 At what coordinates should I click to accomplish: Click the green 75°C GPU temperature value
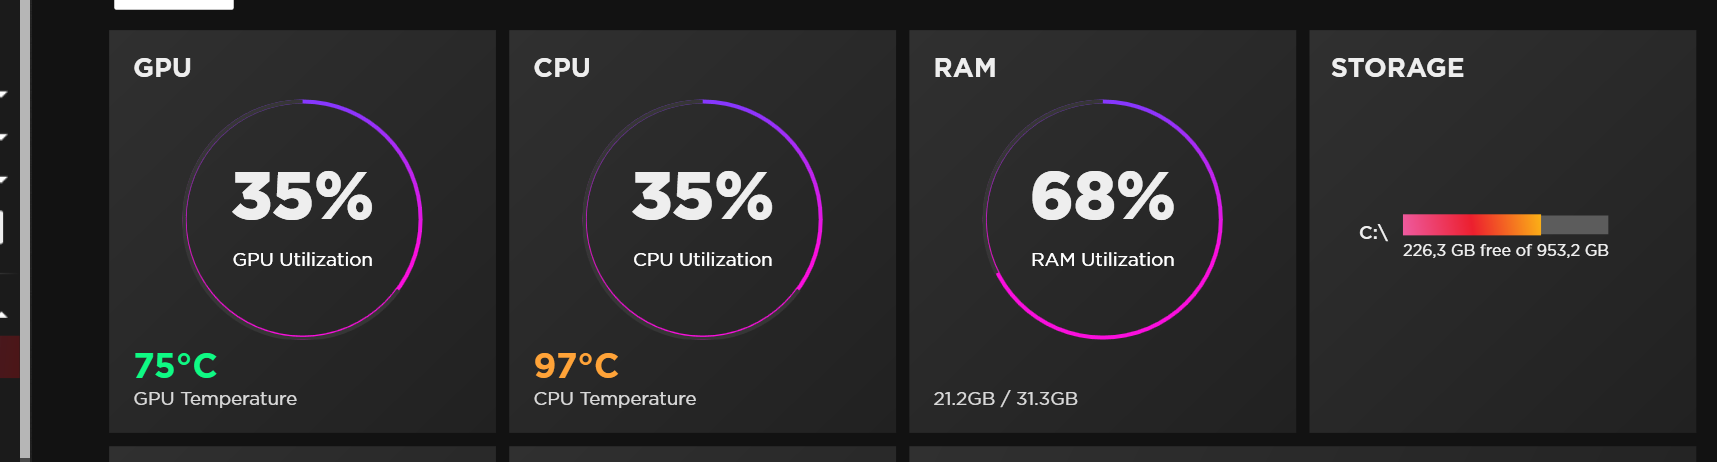pyautogui.click(x=175, y=366)
